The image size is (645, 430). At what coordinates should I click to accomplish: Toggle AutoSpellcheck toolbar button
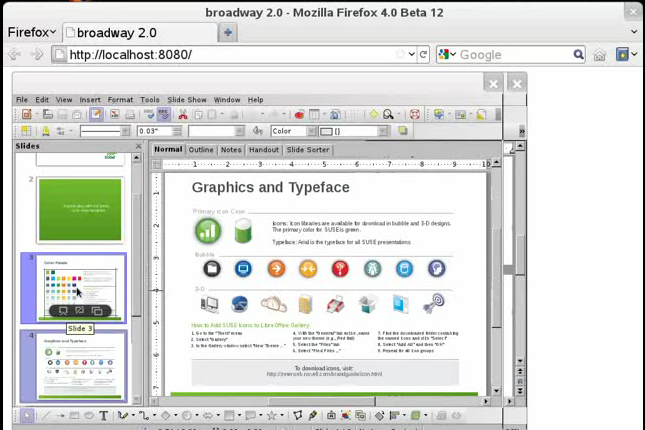pyautogui.click(x=164, y=114)
